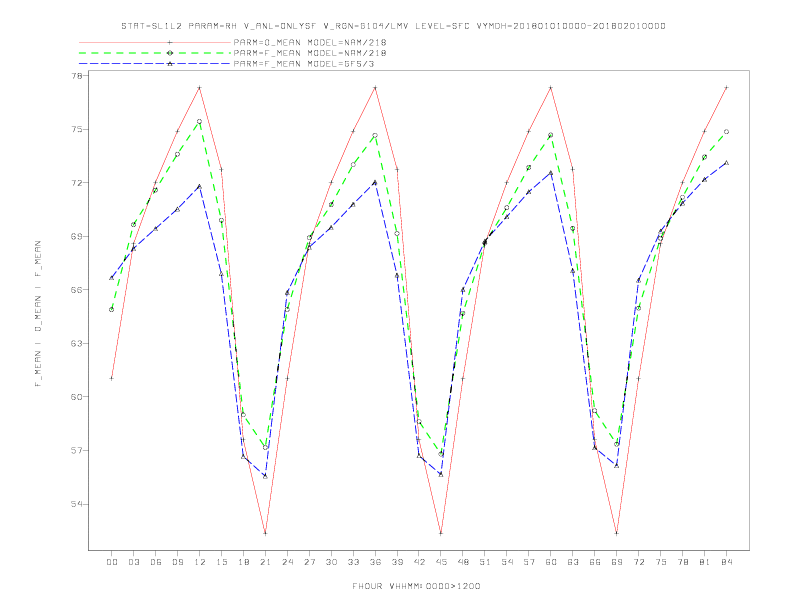Click x-axis tick label 60
The image size is (792, 612).
tap(551, 562)
